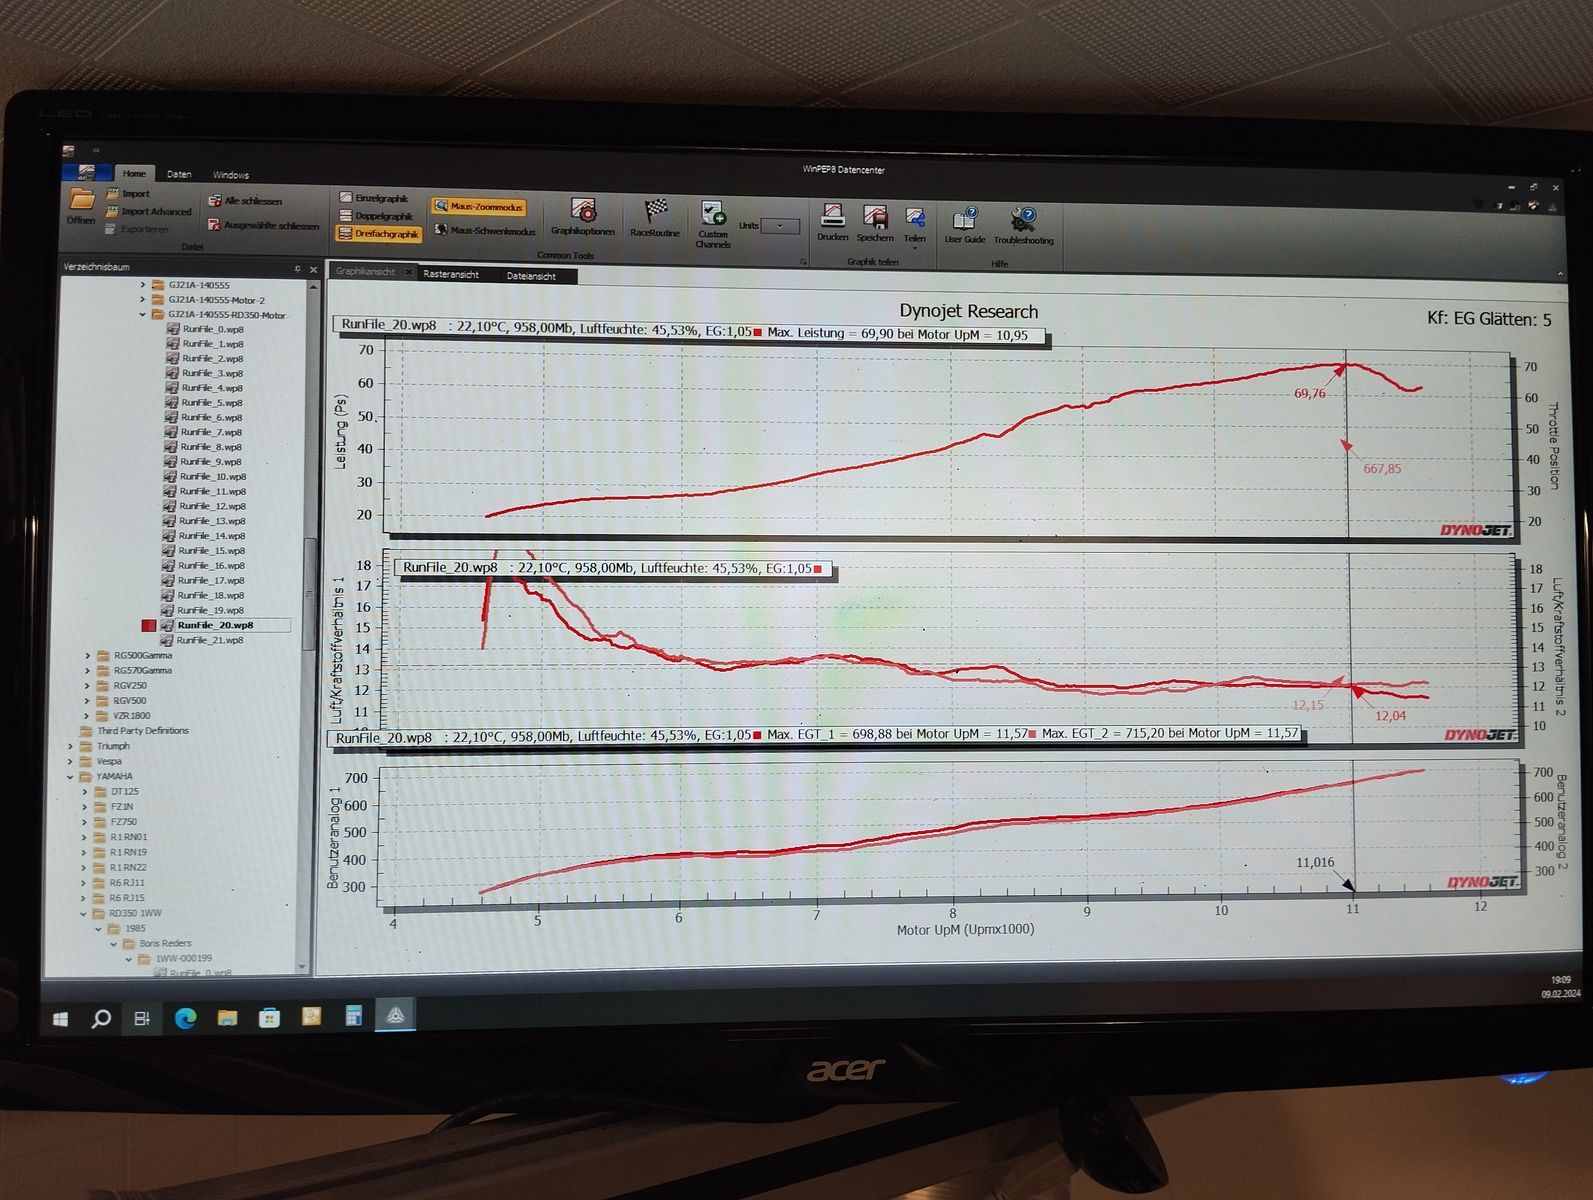Print the graph with Drucken
Image resolution: width=1593 pixels, height=1200 pixels.
point(832,222)
